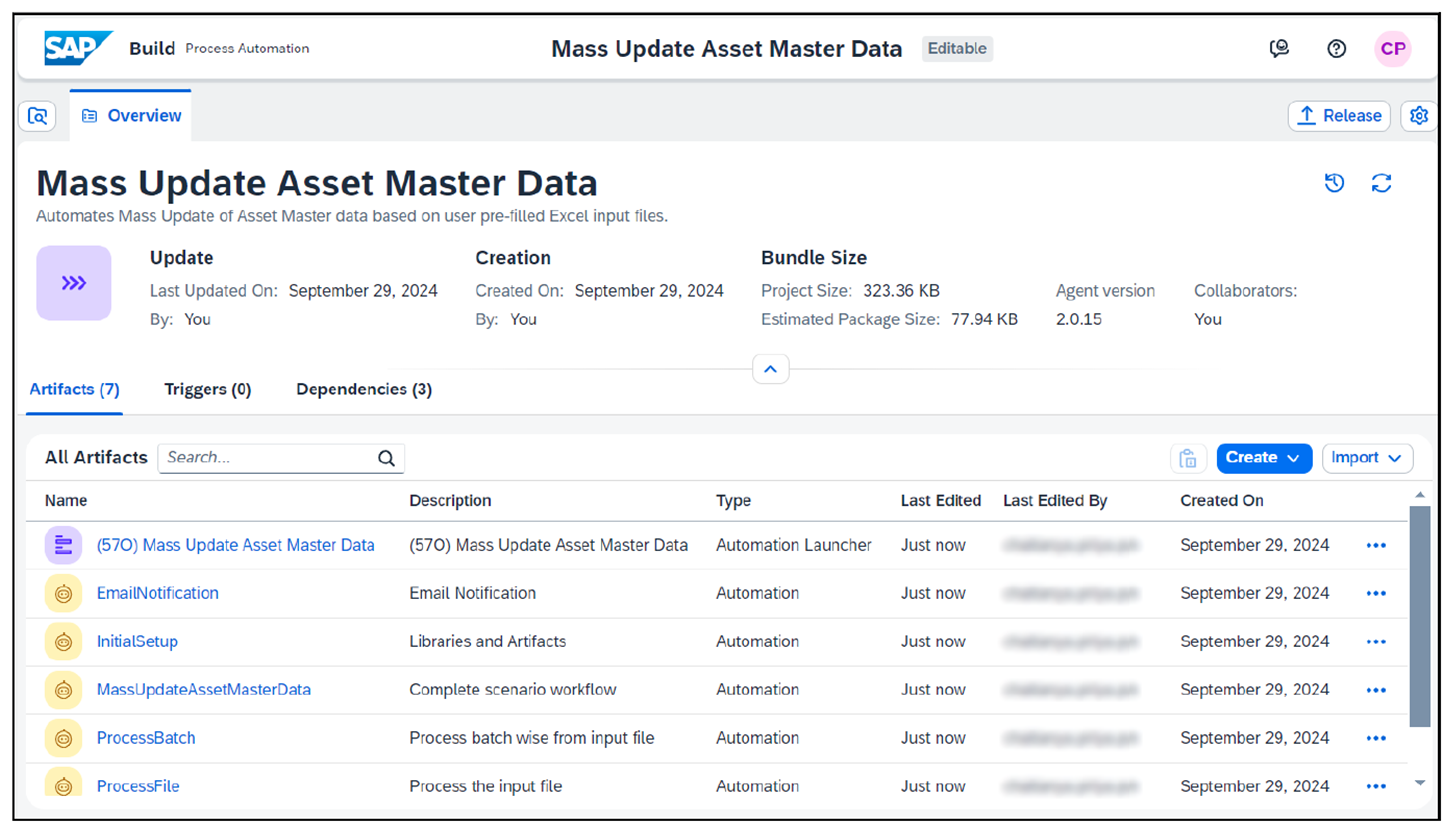Image resolution: width=1451 pixels, height=828 pixels.
Task: Click the refresh project icon
Action: [x=1382, y=183]
